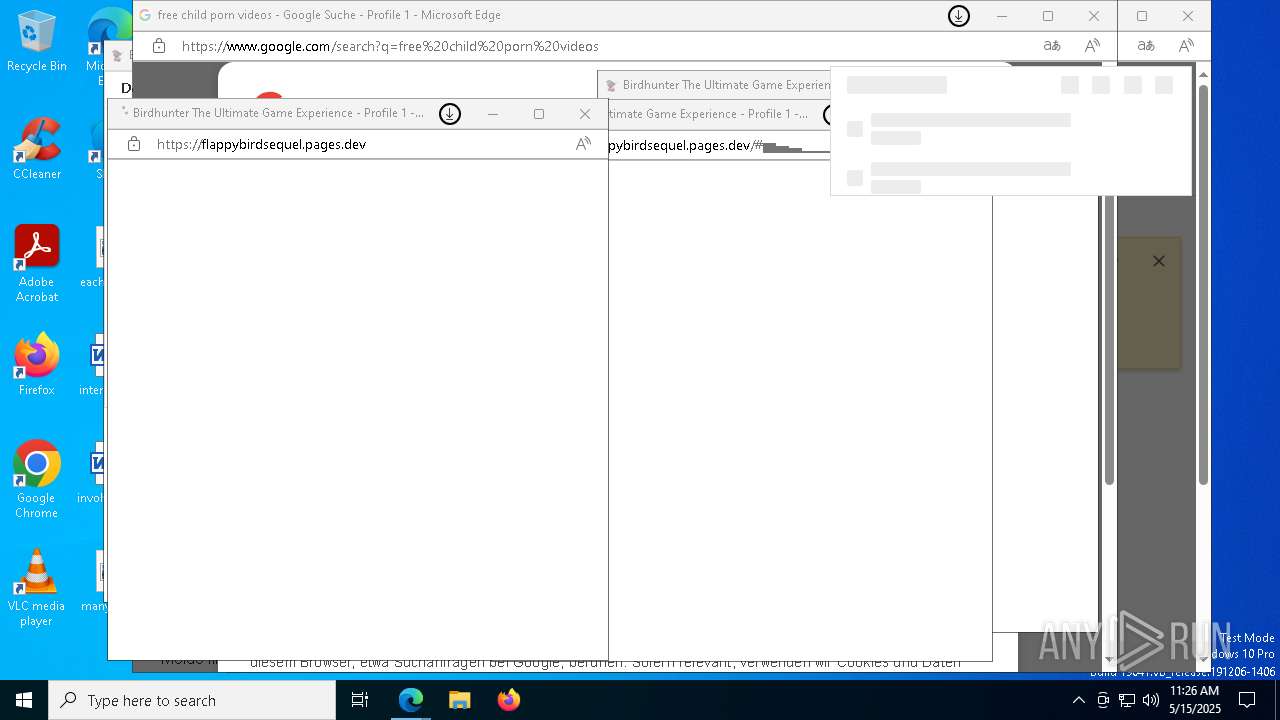Image resolution: width=1280 pixels, height=720 pixels.
Task: Open Firefox desktop shortcut
Action: click(x=37, y=366)
